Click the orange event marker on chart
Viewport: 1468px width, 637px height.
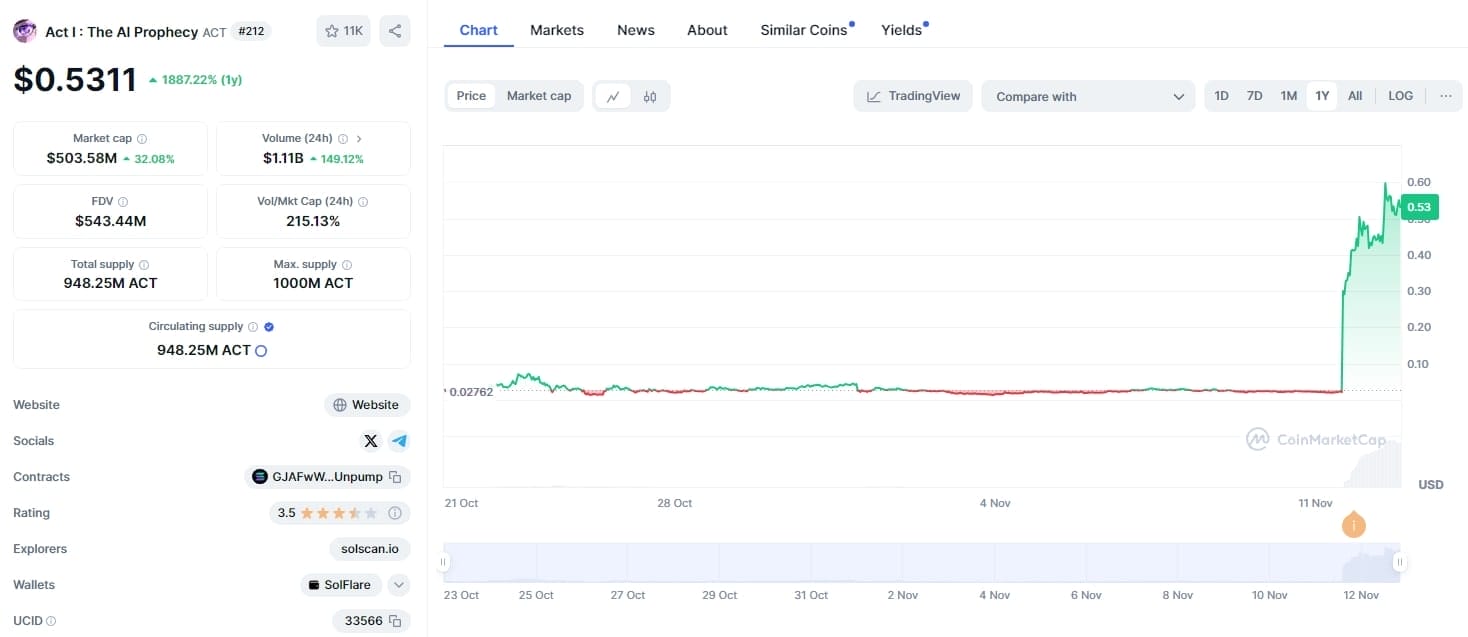pyautogui.click(x=1353, y=524)
